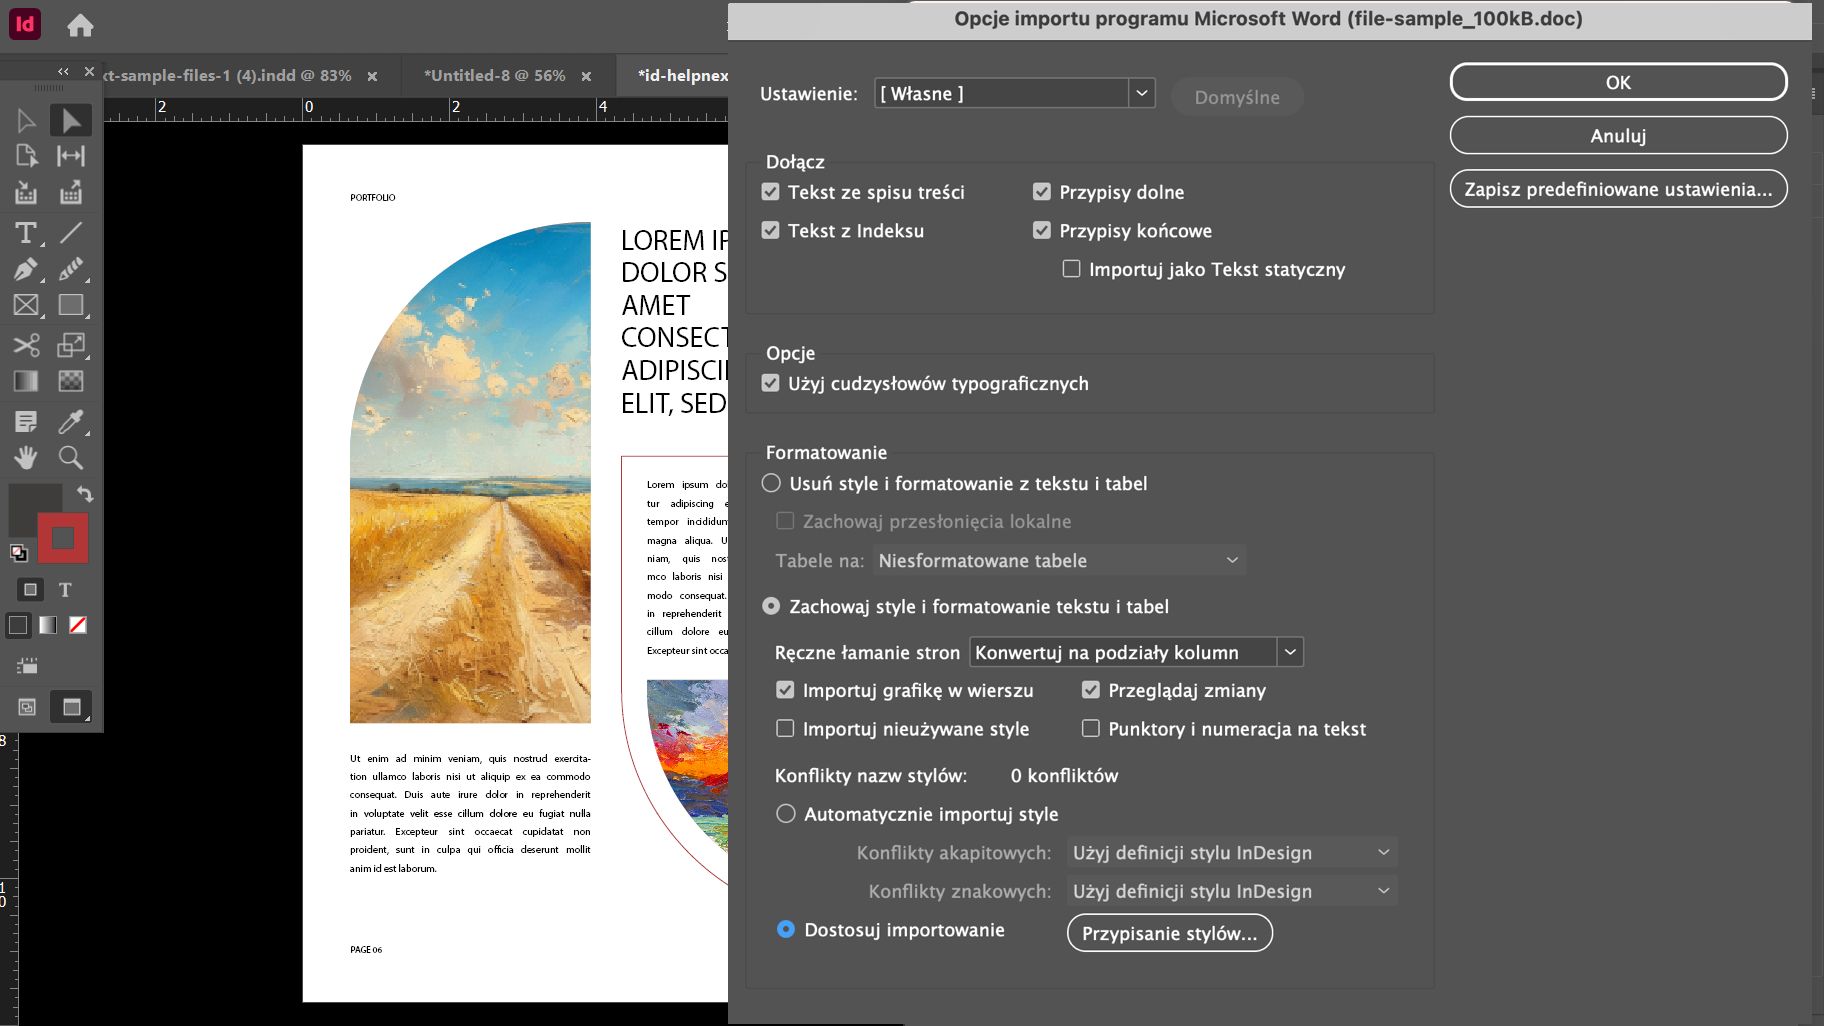This screenshot has width=1824, height=1026.
Task: Activate the Line tool
Action: (71, 233)
